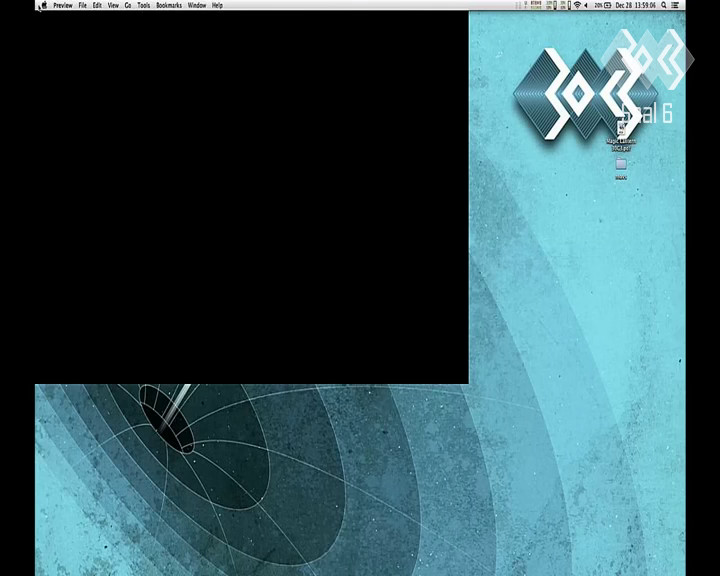Image resolution: width=720 pixels, height=576 pixels.
Task: Open Notification Center list icon
Action: point(675,5)
